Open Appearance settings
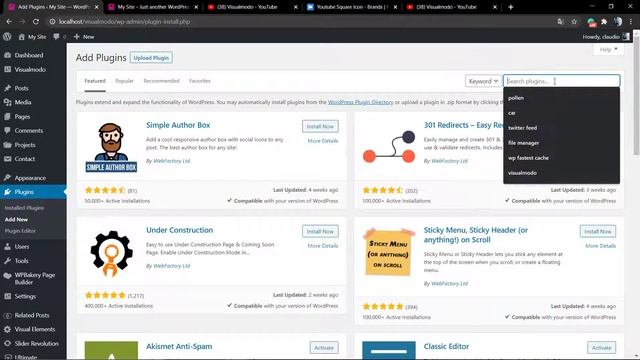 coord(30,178)
